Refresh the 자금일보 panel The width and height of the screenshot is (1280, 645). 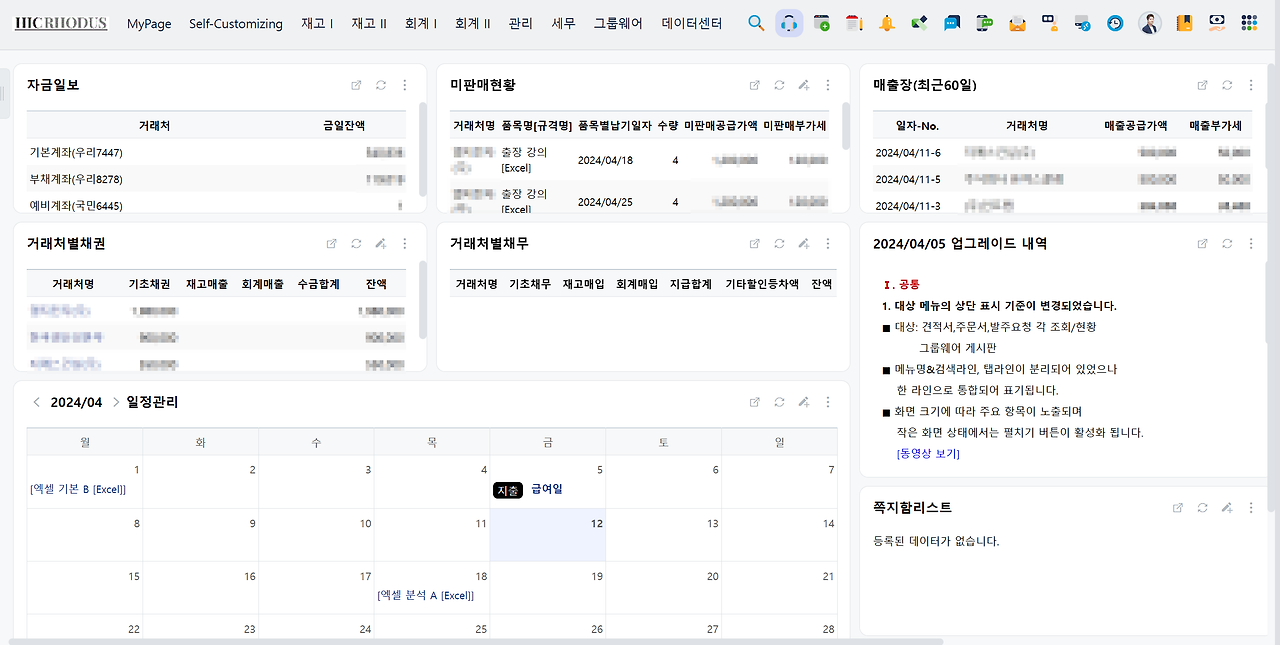coord(381,85)
